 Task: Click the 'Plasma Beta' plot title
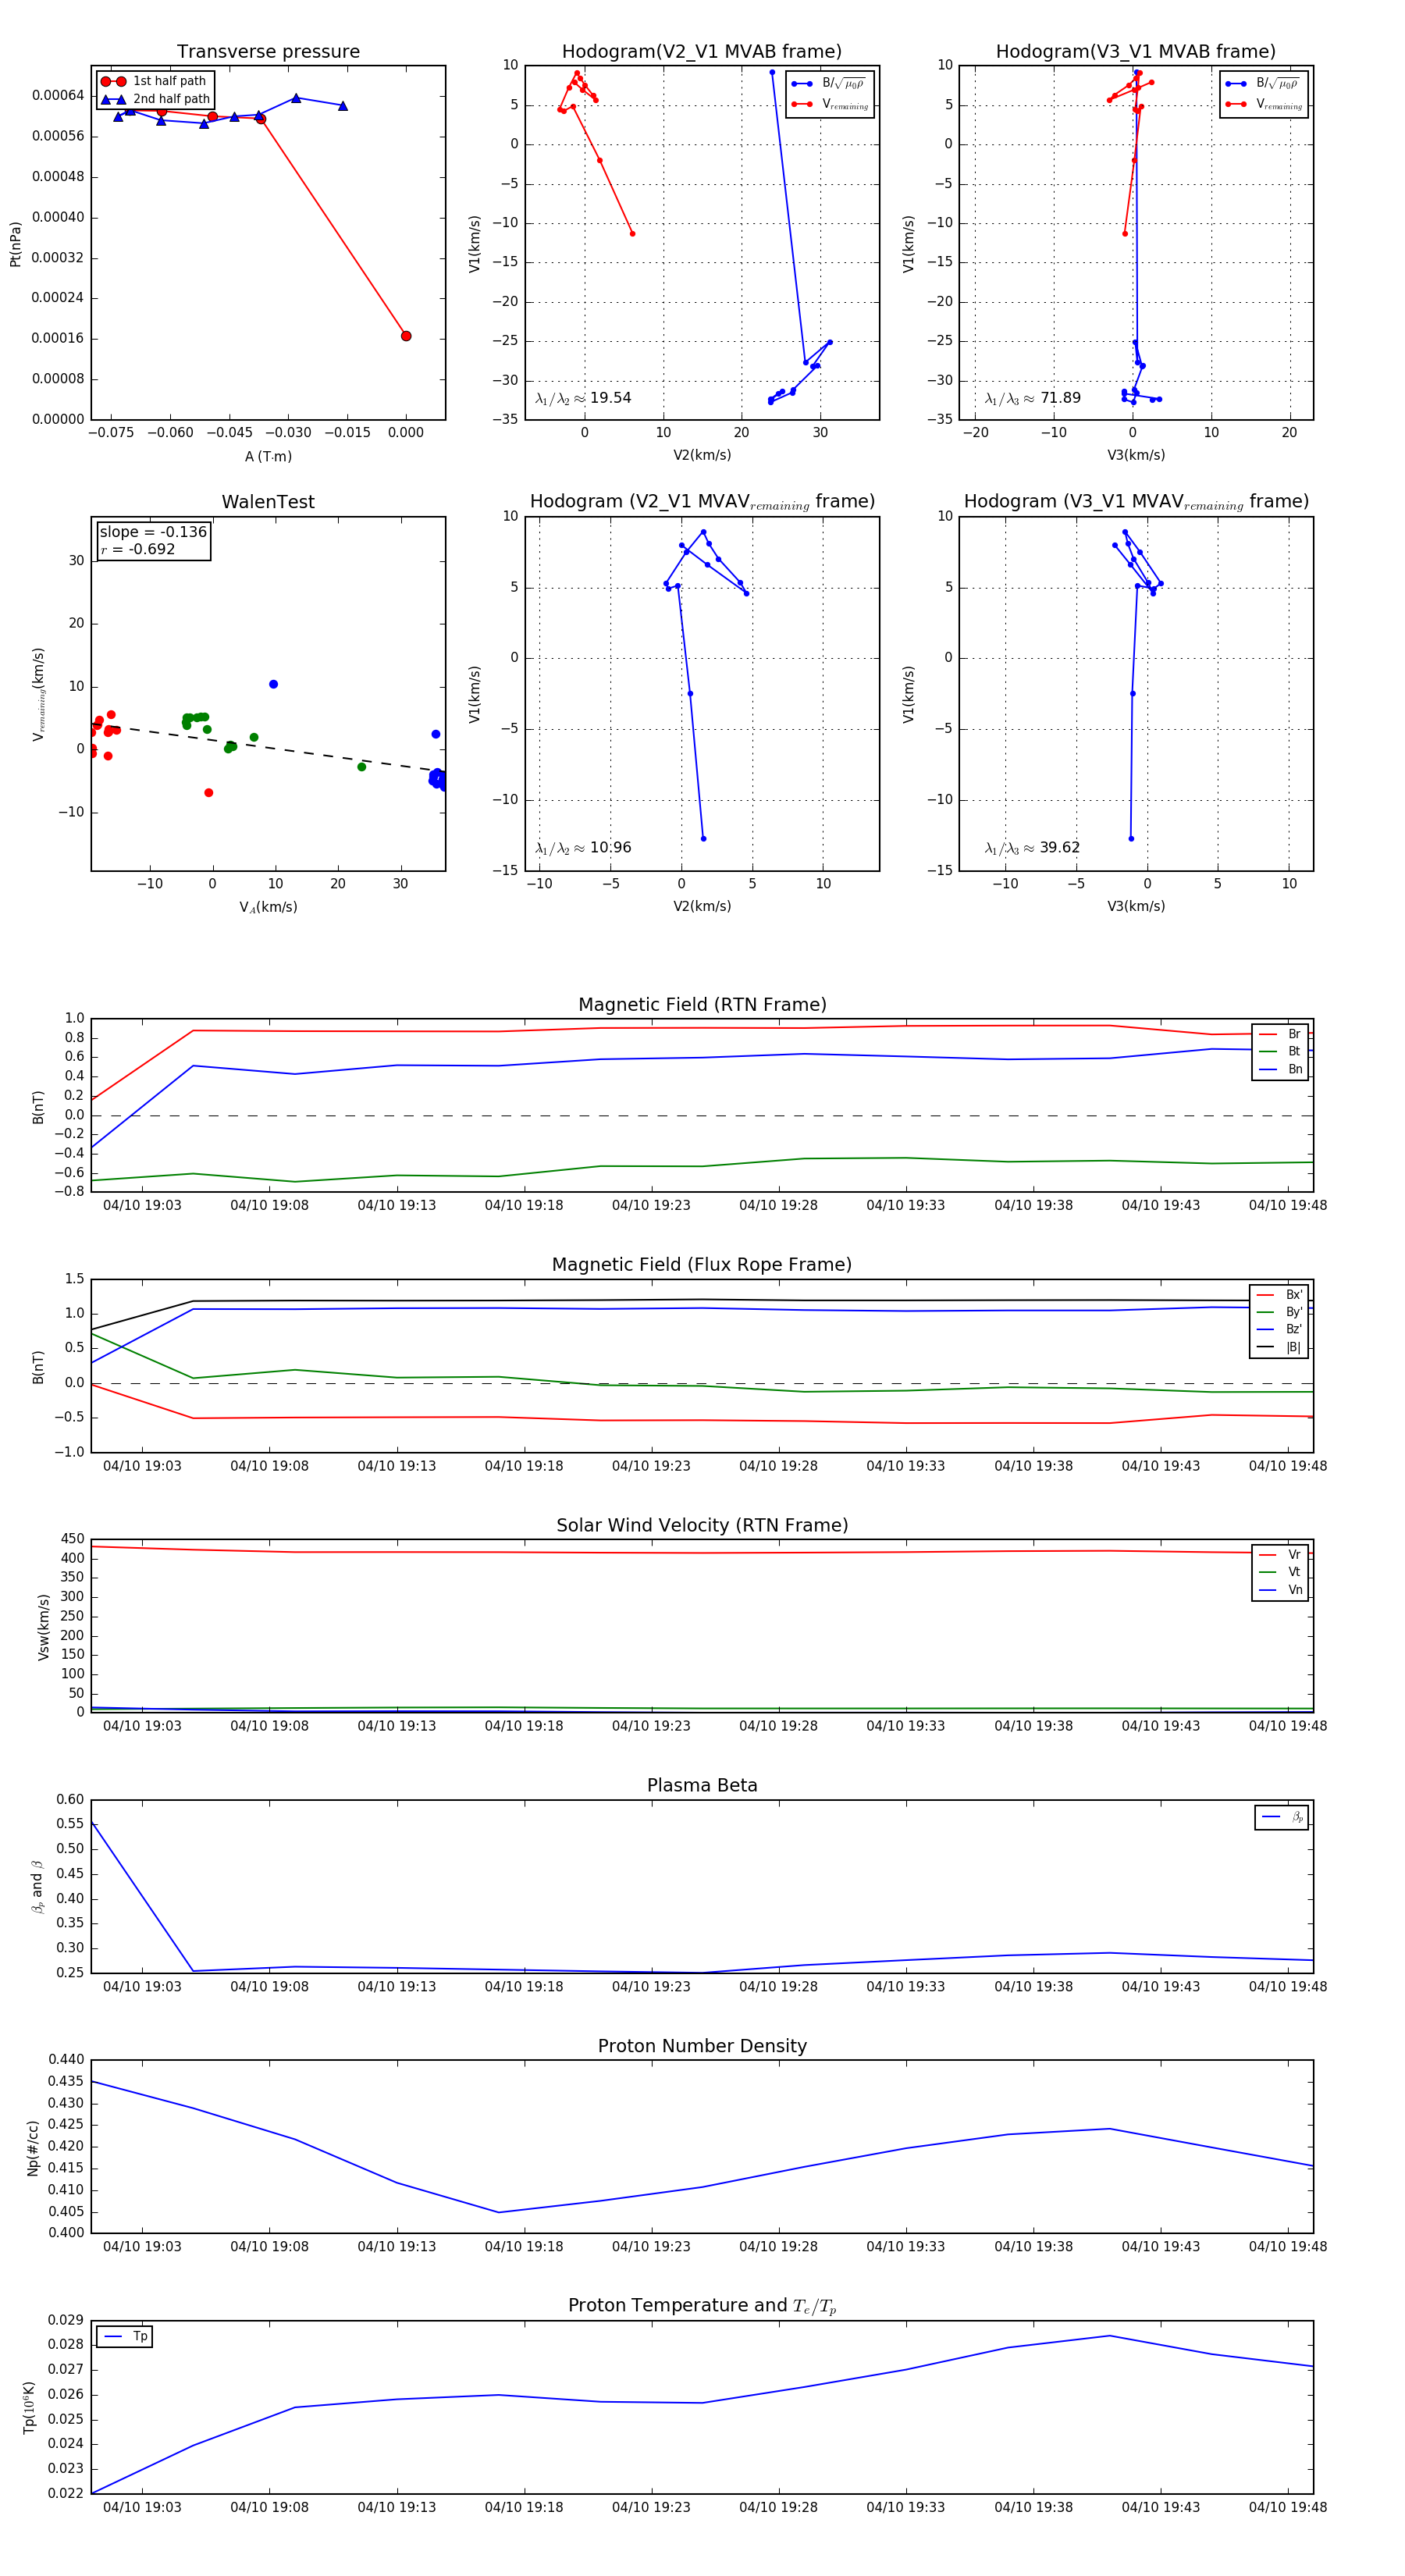point(702,1785)
